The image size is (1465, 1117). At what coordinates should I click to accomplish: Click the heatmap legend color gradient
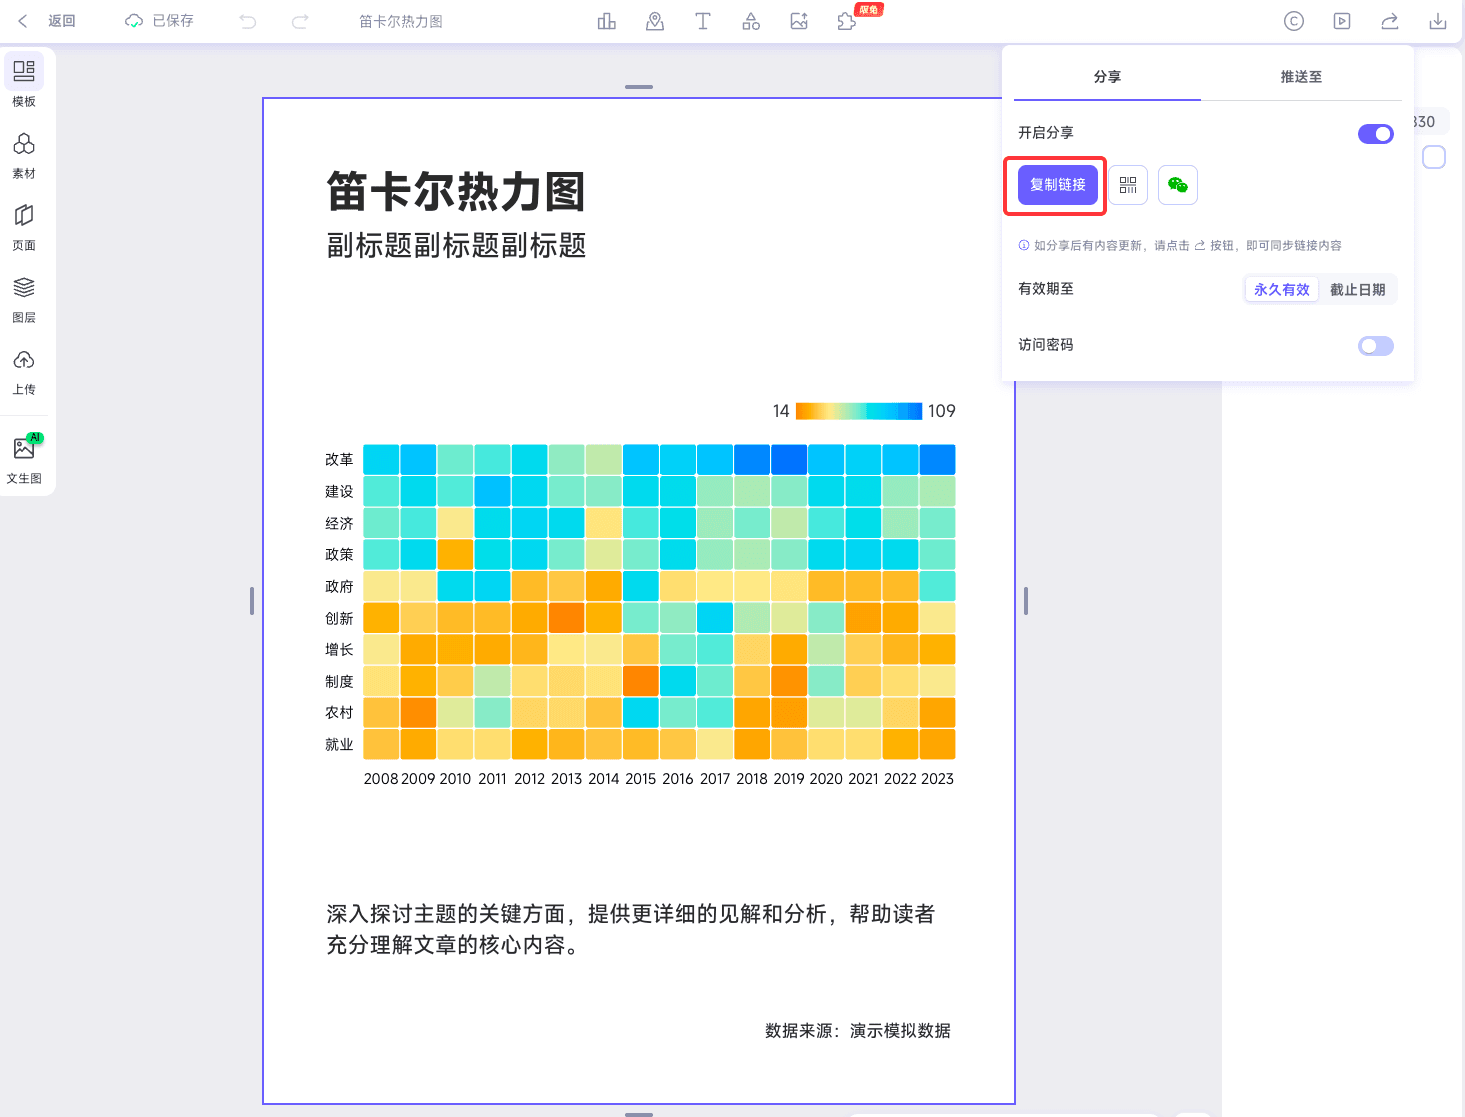[x=859, y=411]
